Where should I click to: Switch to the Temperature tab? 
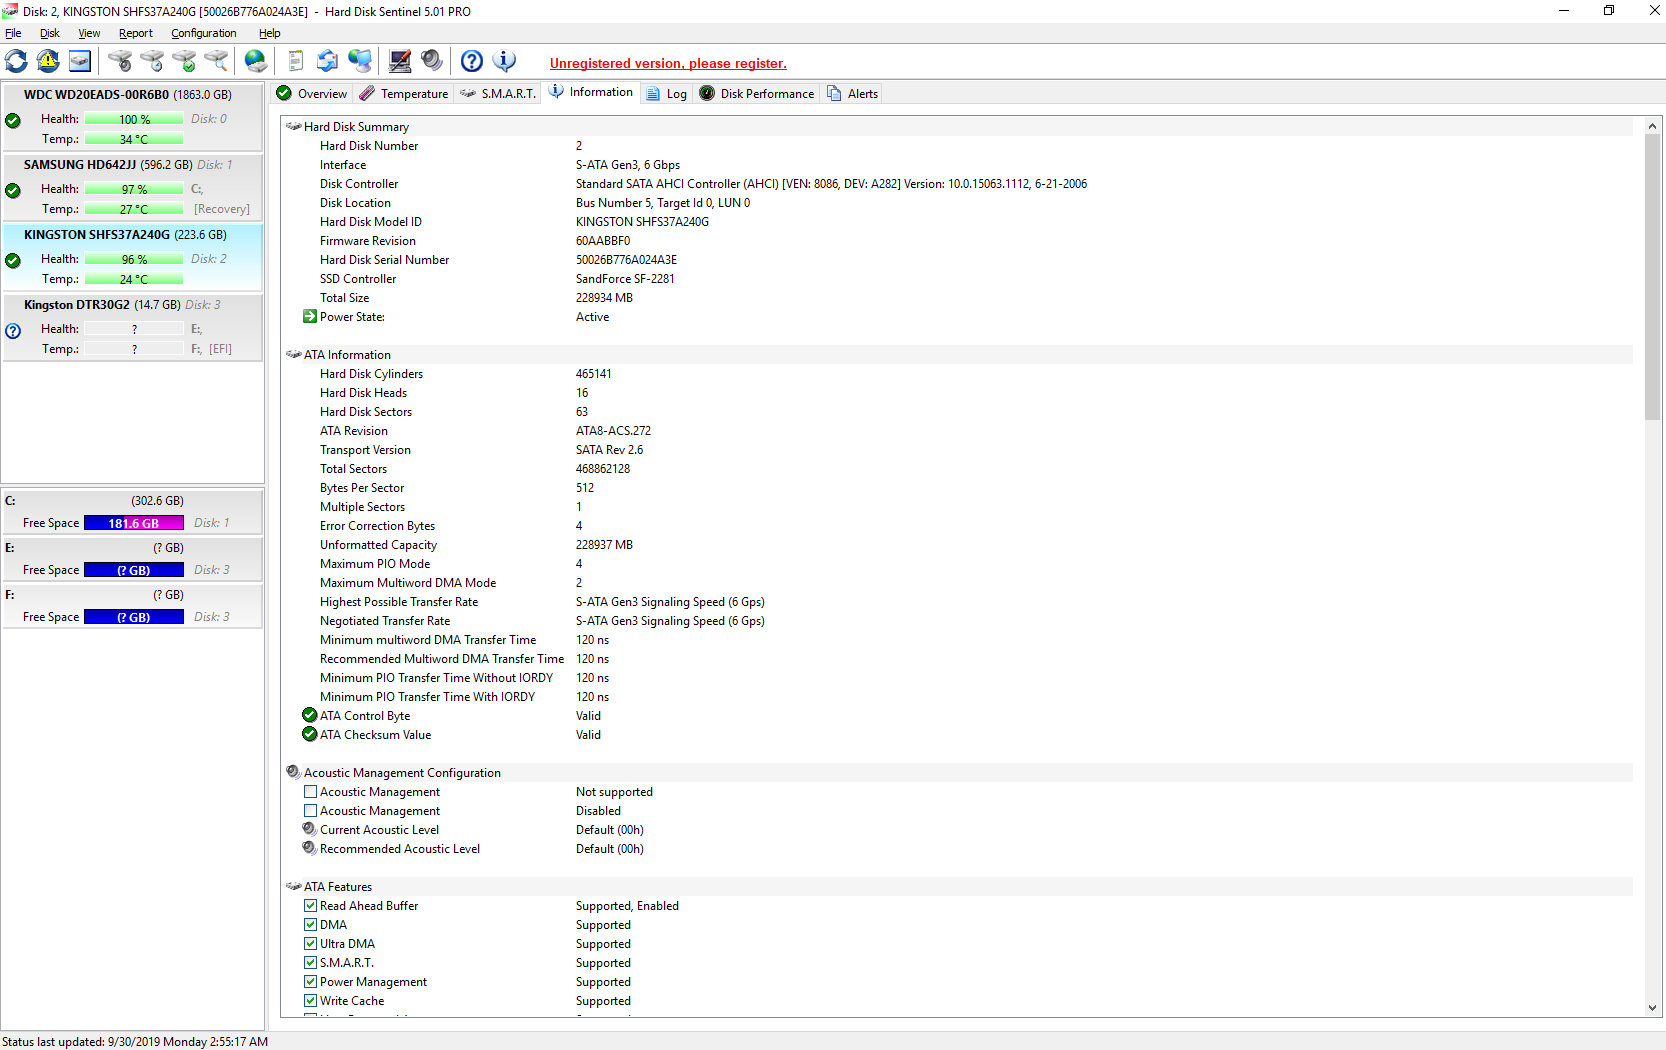tap(404, 94)
